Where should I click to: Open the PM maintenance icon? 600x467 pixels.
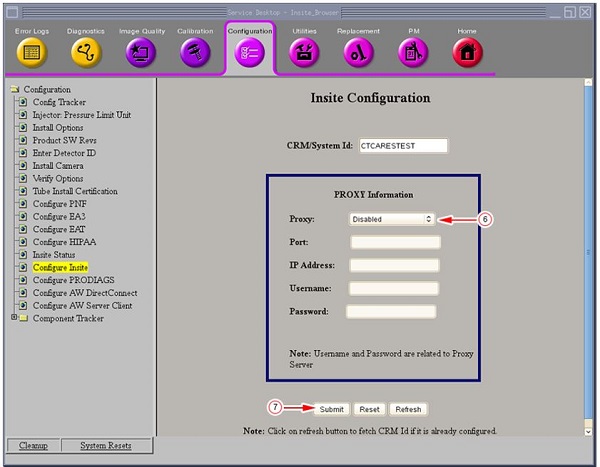412,53
